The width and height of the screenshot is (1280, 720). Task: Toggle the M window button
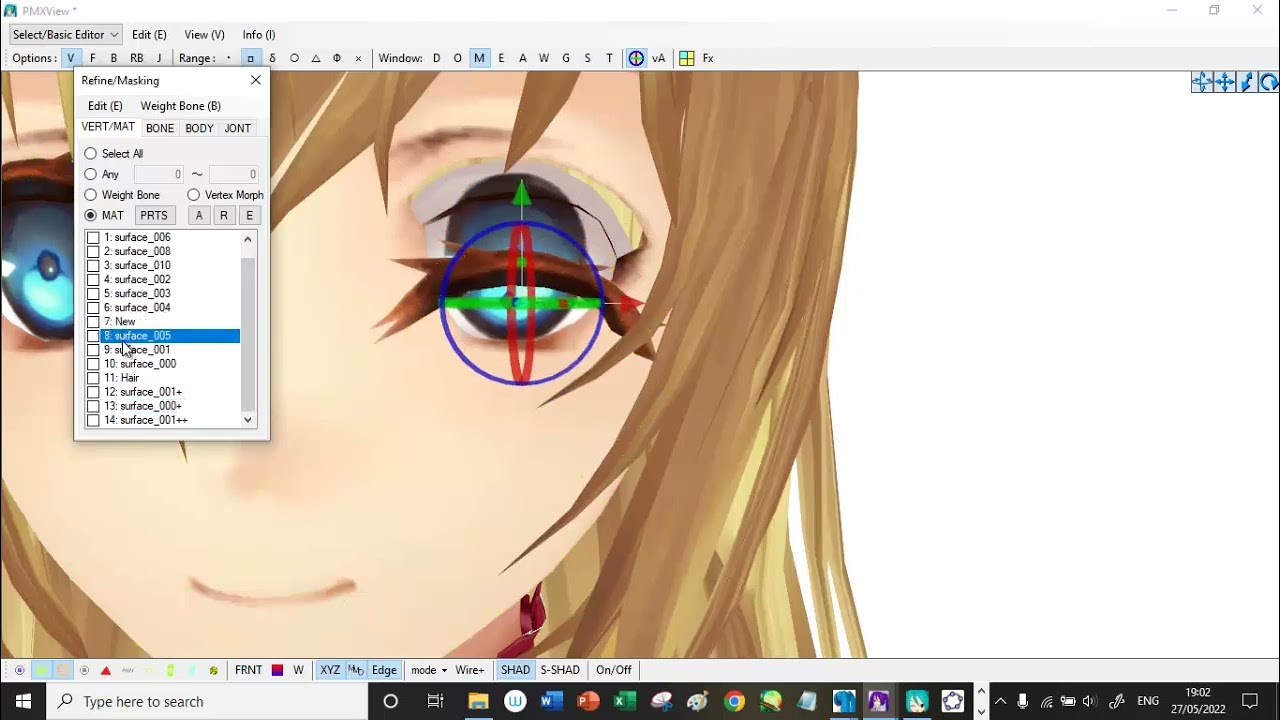pyautogui.click(x=479, y=58)
